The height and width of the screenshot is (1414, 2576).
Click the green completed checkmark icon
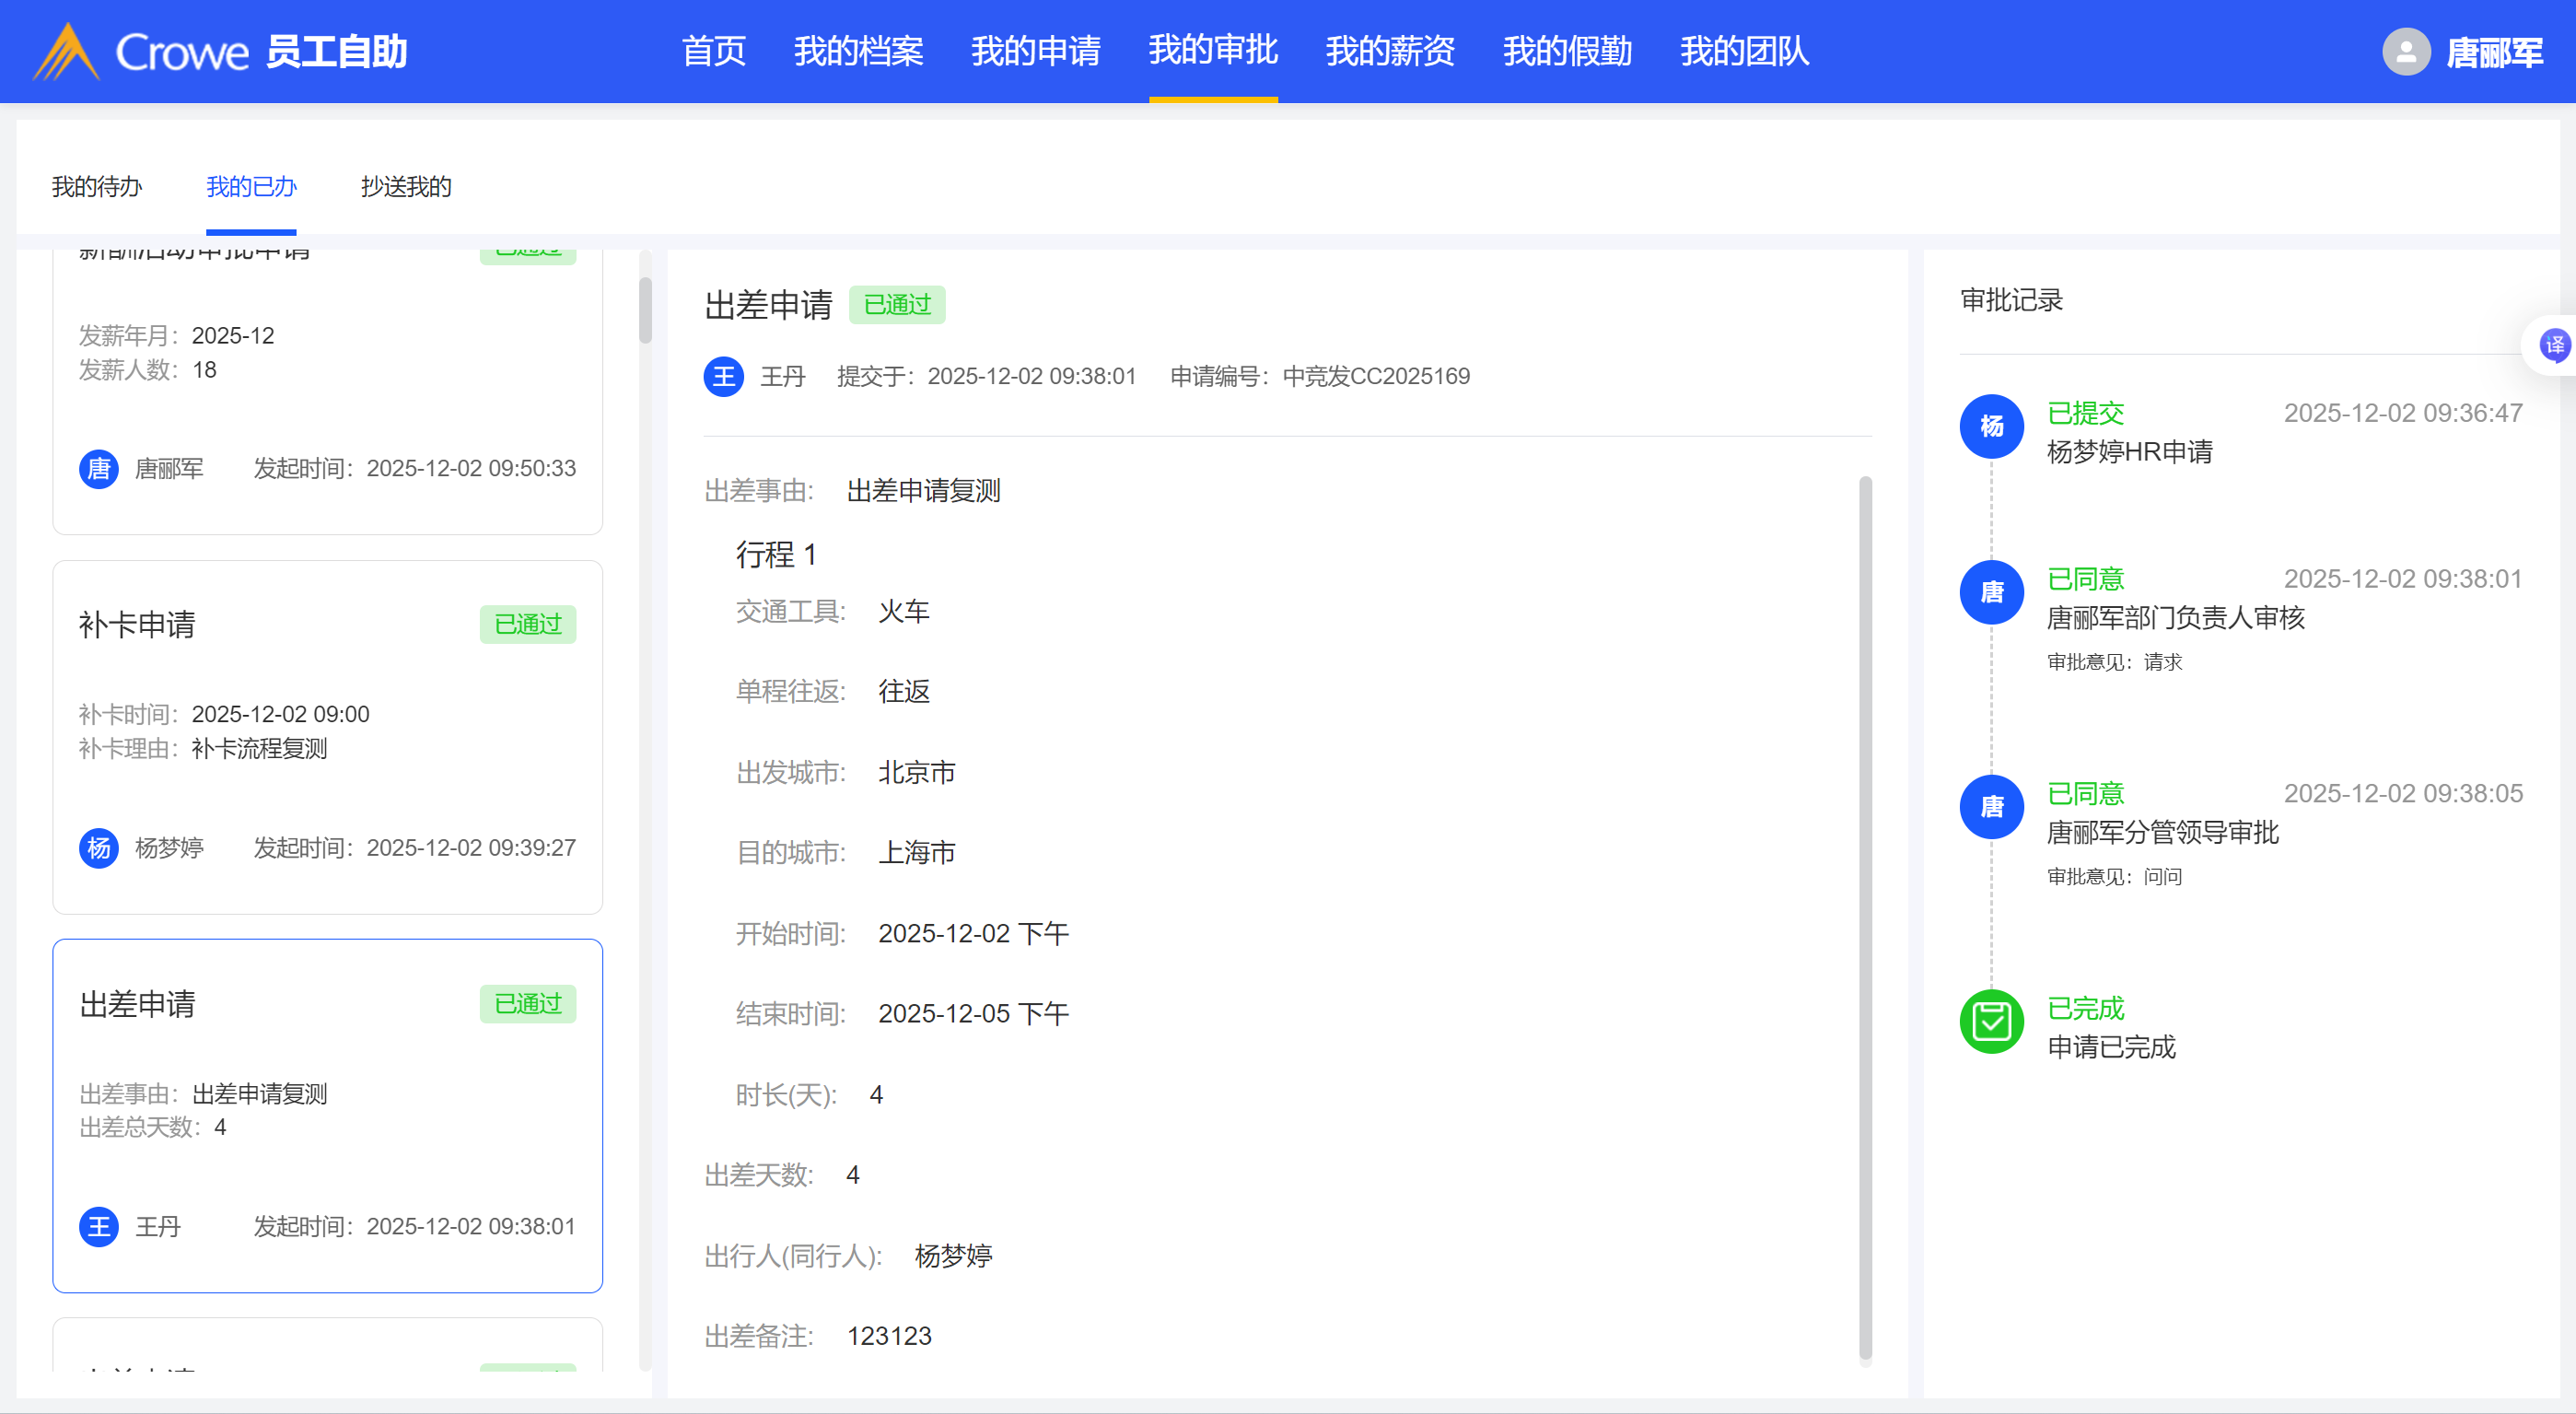1991,1022
